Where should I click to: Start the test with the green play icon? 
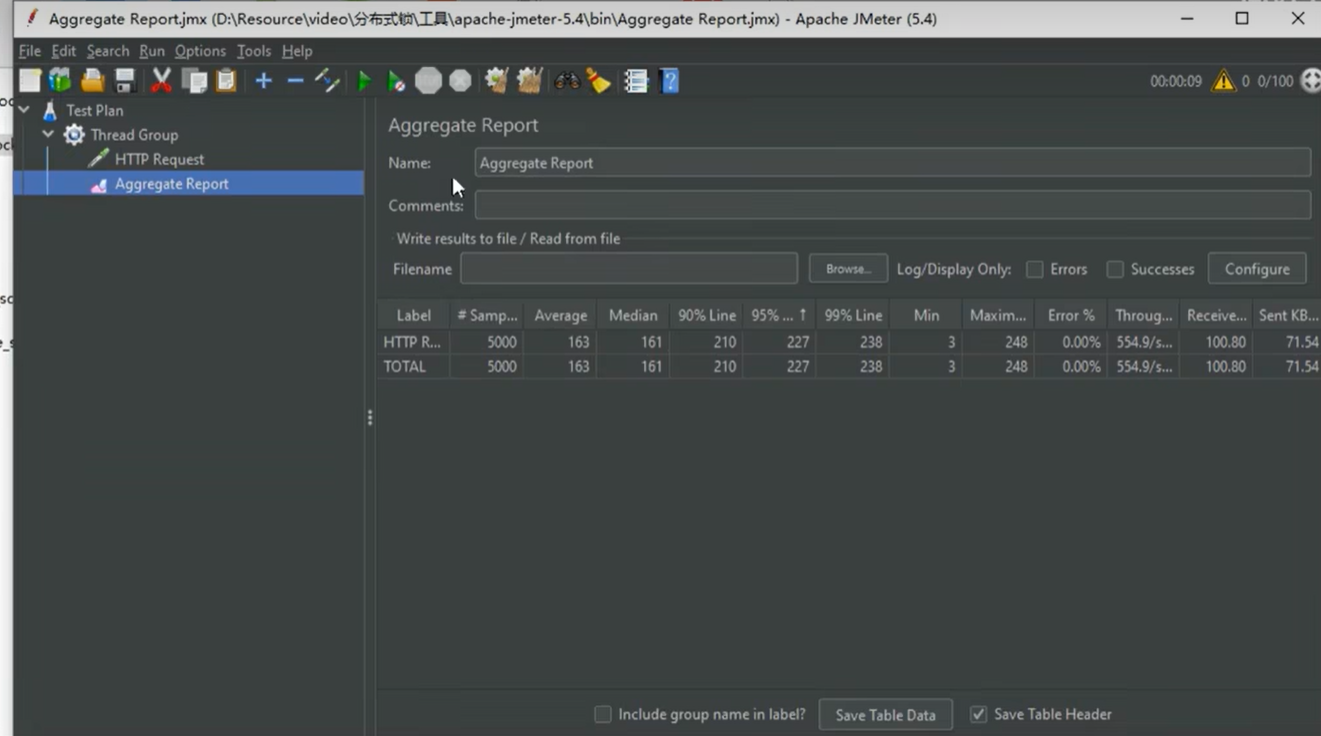pos(364,81)
